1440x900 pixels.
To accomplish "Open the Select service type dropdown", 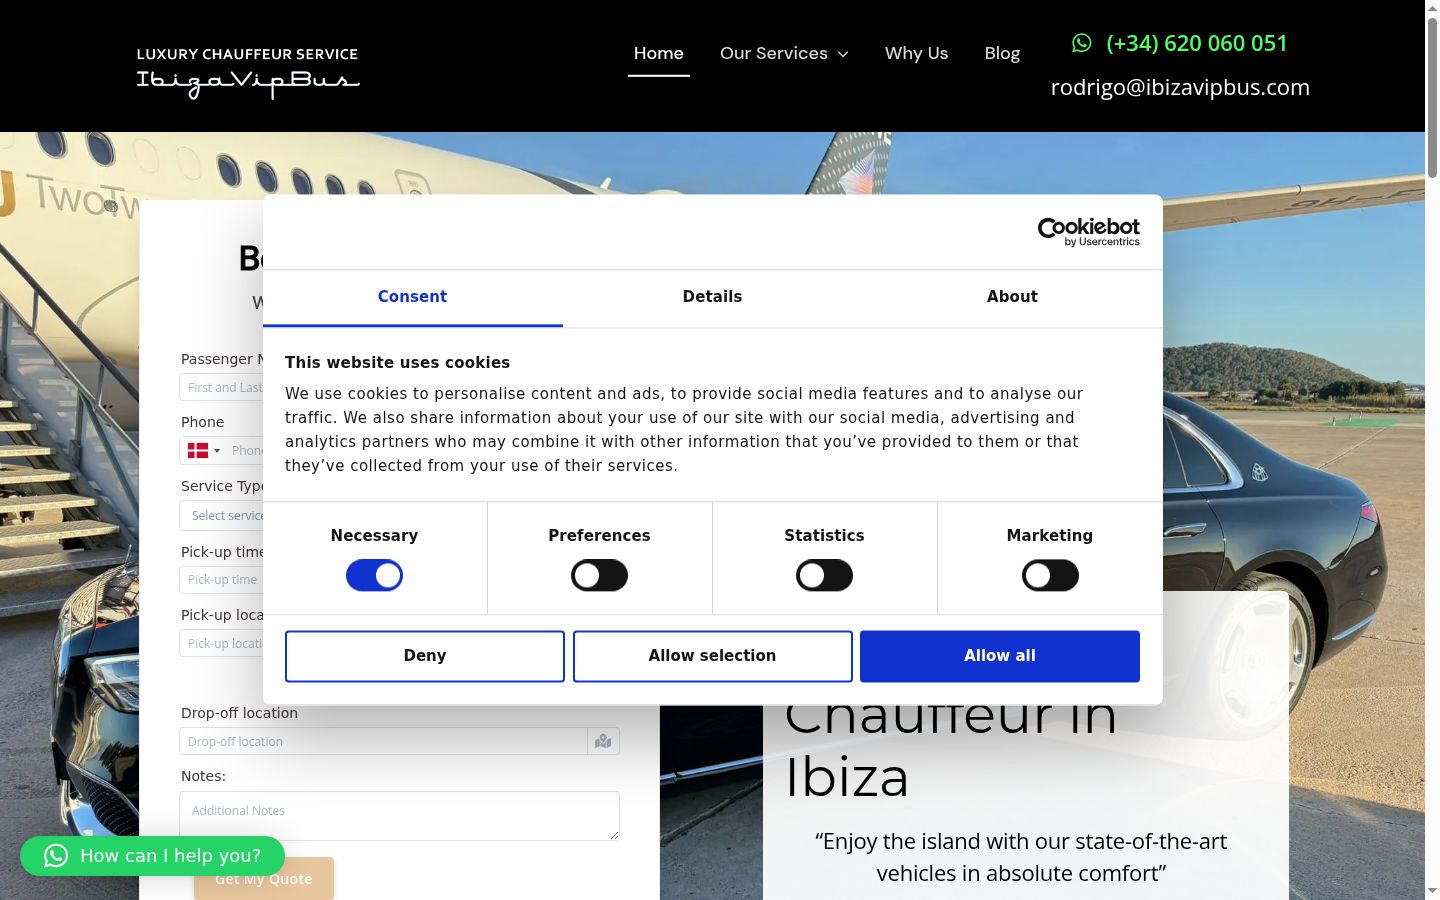I will pos(222,516).
